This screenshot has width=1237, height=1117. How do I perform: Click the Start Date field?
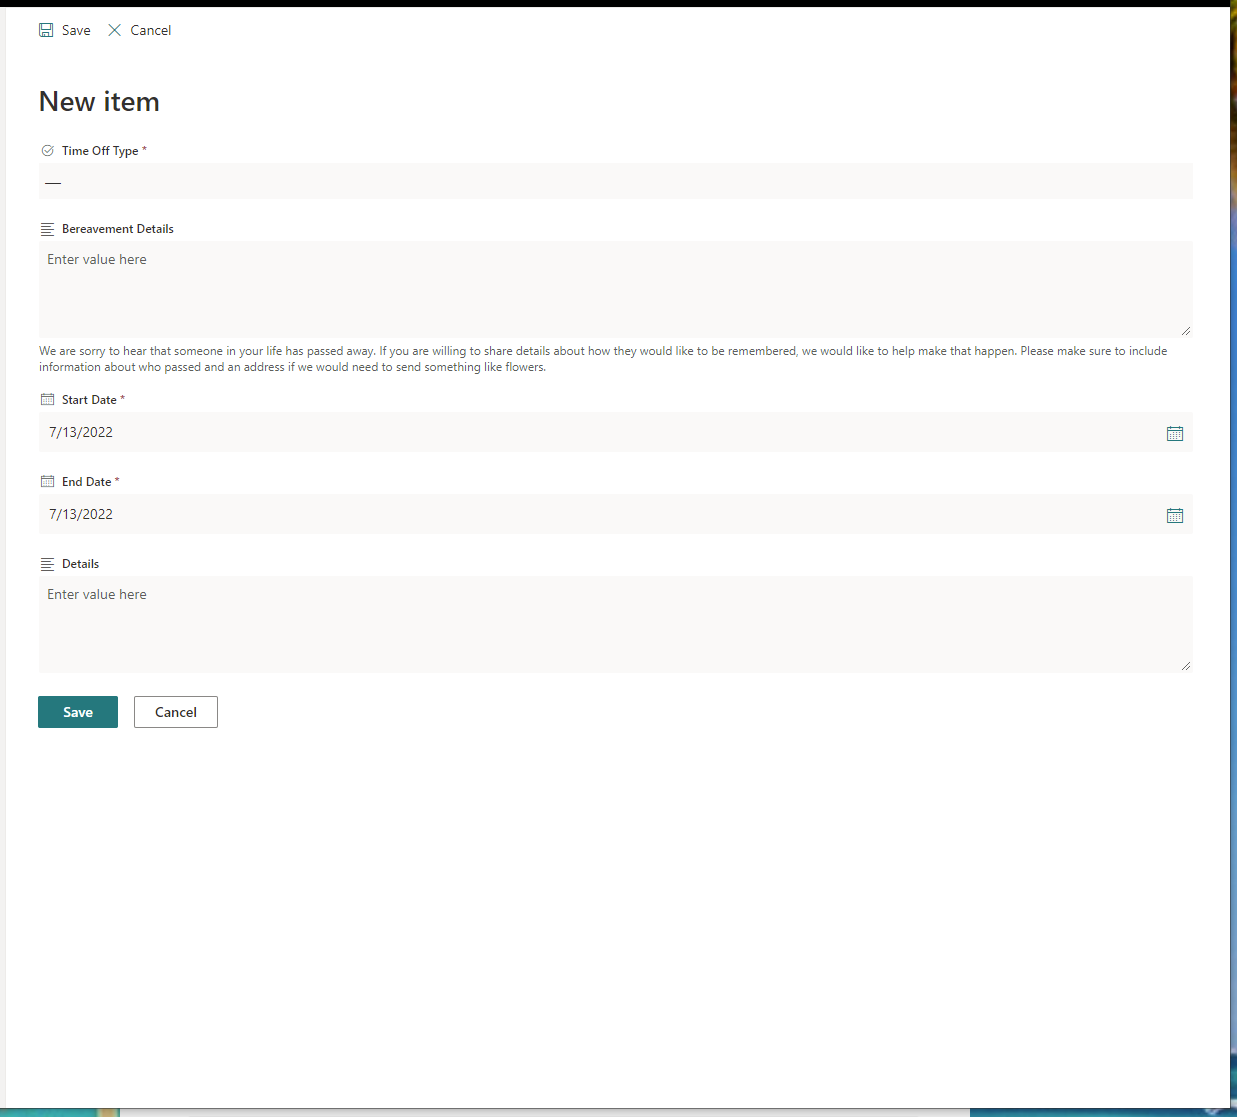616,432
